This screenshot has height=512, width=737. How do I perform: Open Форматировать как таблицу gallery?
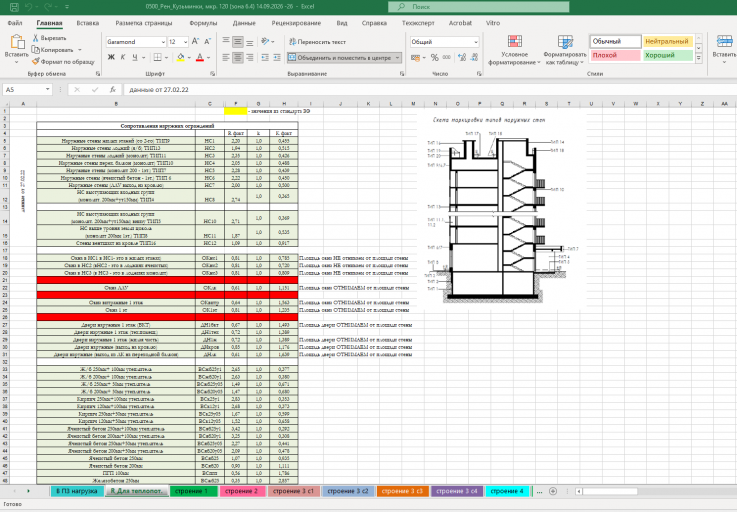(565, 50)
